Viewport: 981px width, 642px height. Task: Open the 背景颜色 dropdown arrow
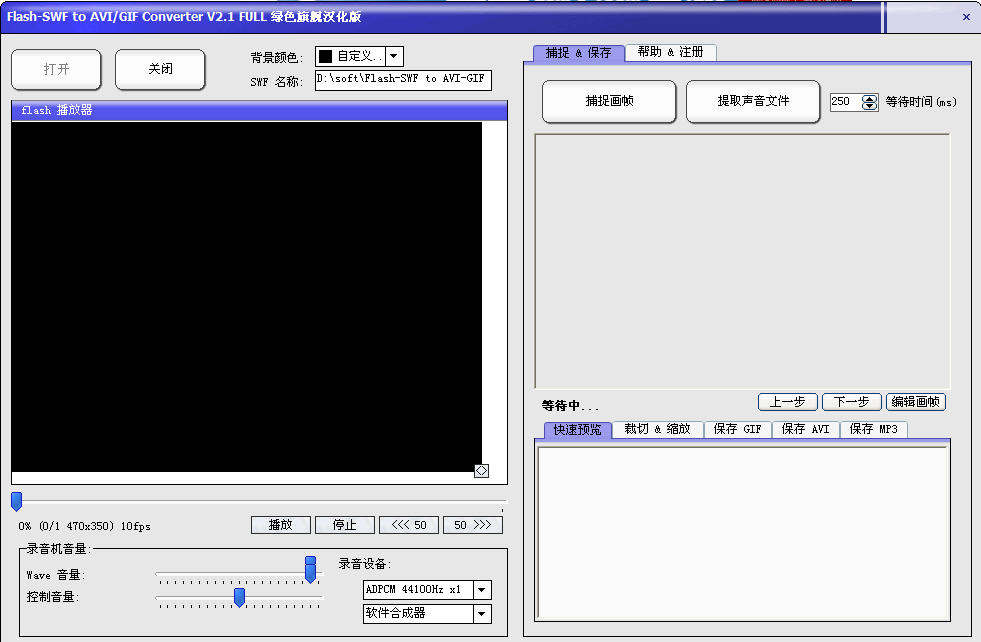(x=394, y=56)
